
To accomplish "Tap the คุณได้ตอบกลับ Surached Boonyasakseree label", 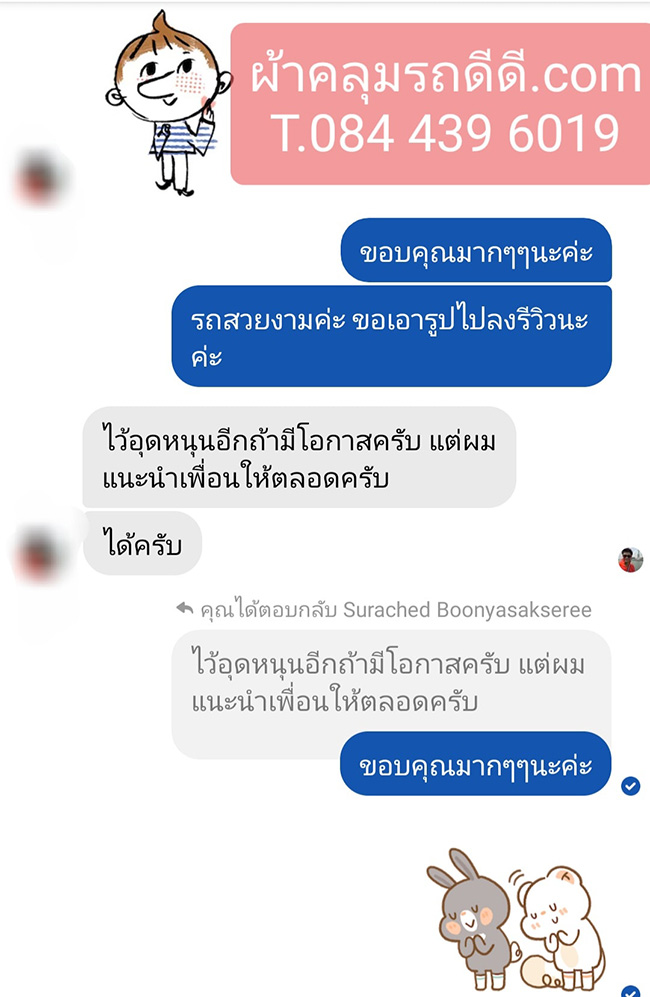I will pyautogui.click(x=396, y=610).
